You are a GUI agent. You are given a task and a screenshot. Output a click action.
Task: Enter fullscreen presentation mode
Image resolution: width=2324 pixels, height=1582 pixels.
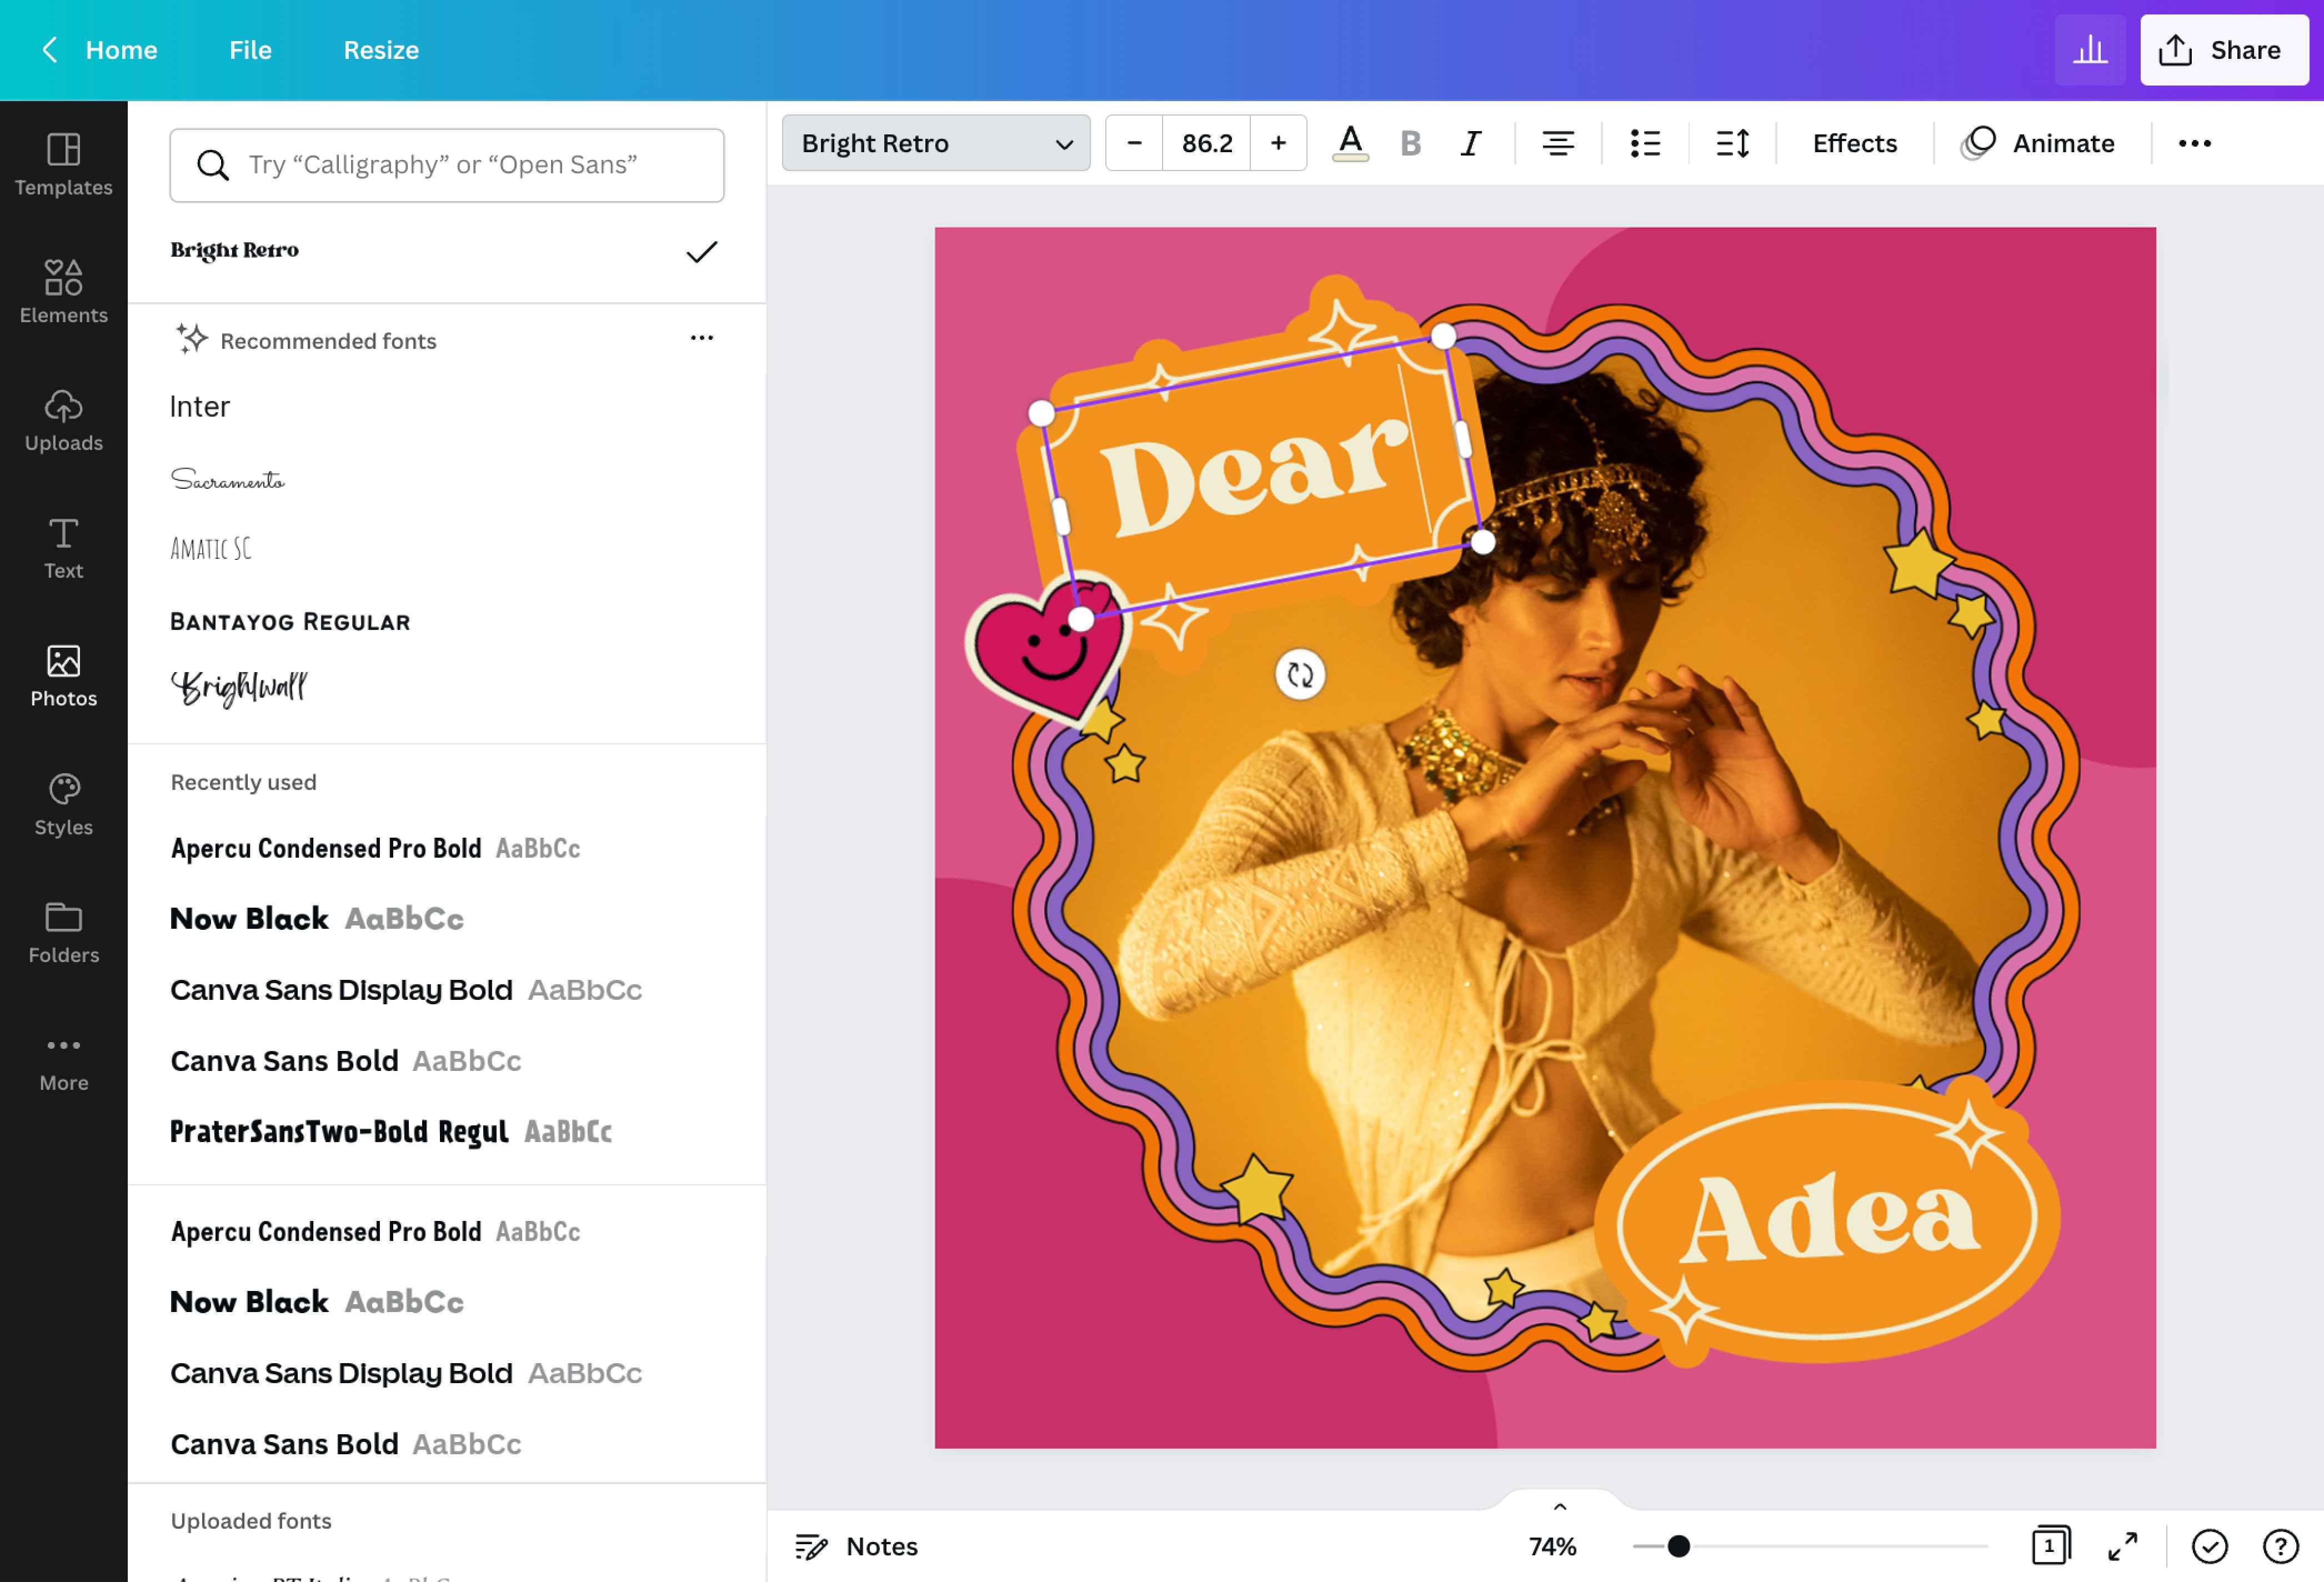coord(2122,1546)
